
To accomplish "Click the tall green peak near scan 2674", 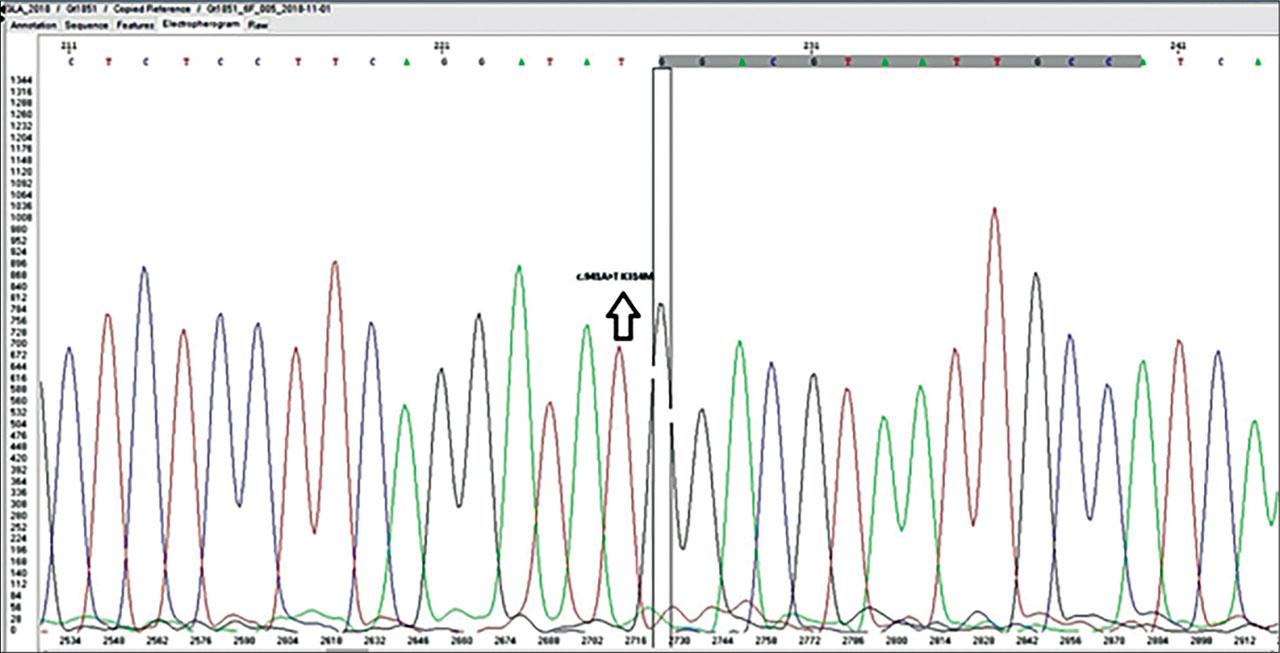I will [518, 272].
